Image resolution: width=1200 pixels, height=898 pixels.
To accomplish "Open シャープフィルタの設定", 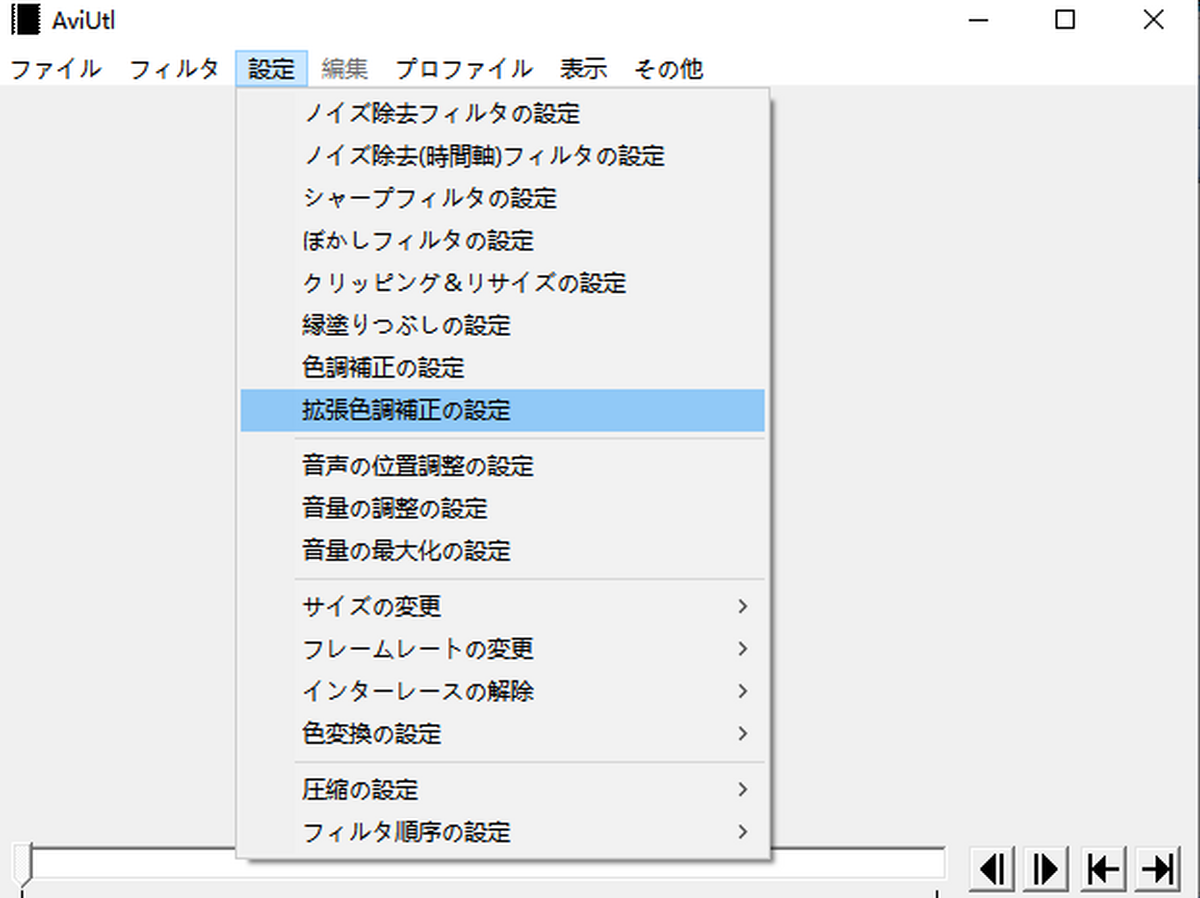I will pos(503,198).
